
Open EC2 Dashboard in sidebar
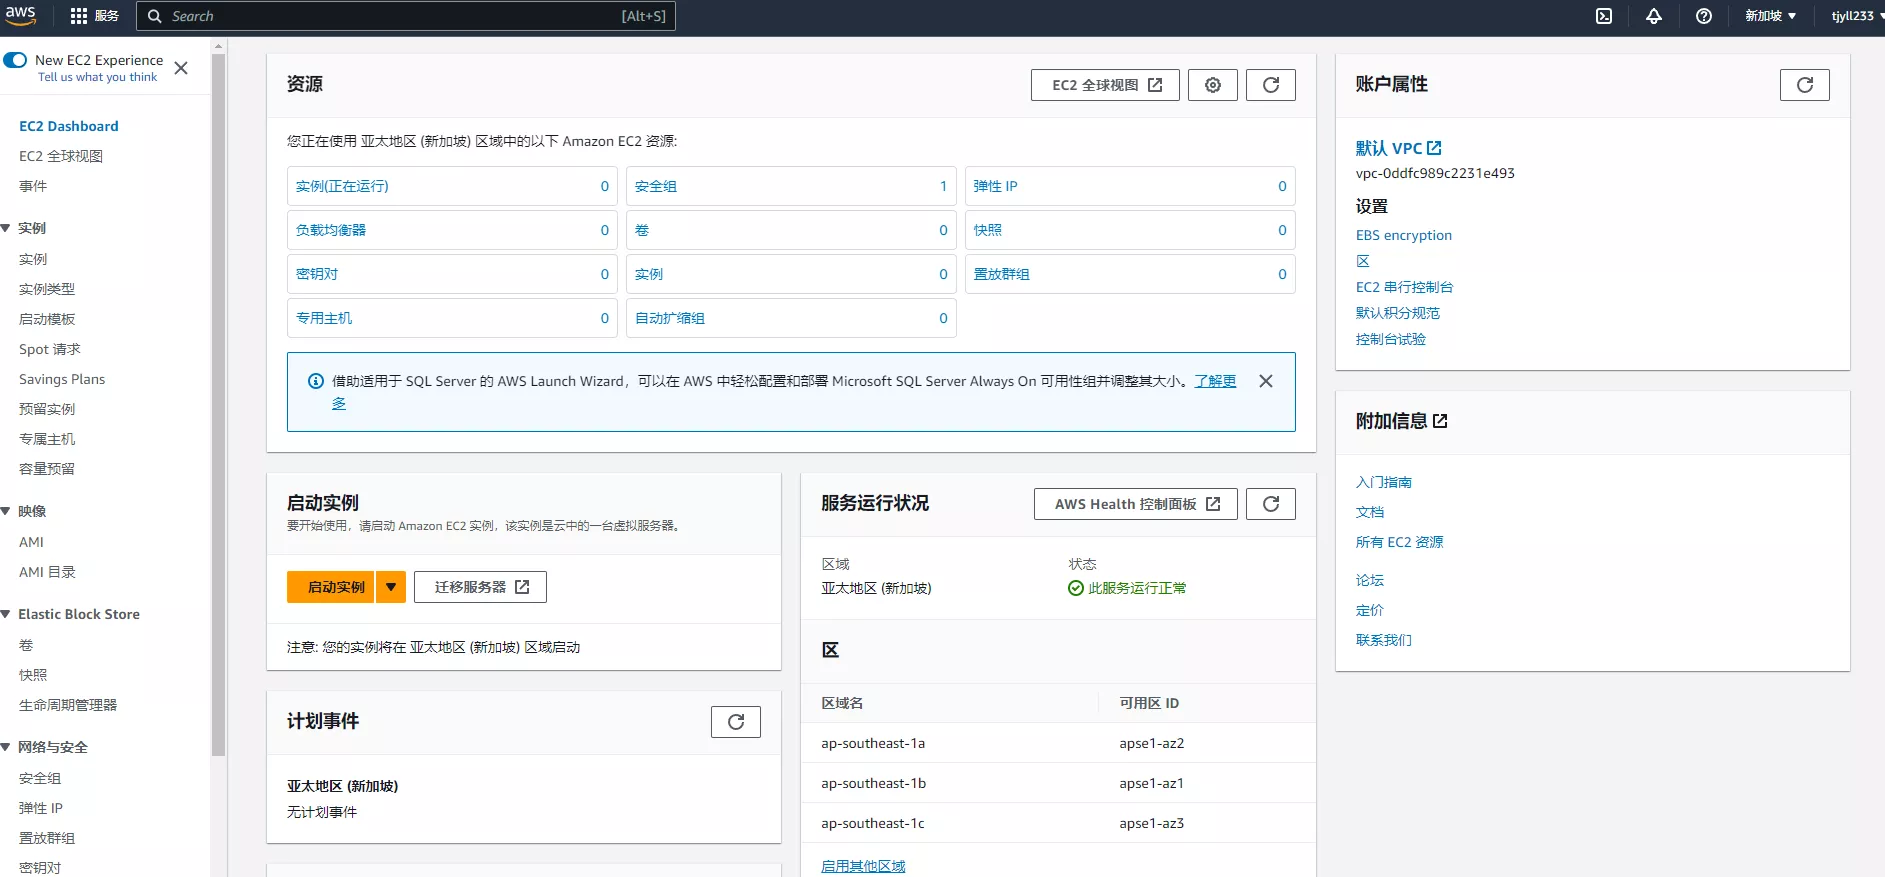(69, 126)
